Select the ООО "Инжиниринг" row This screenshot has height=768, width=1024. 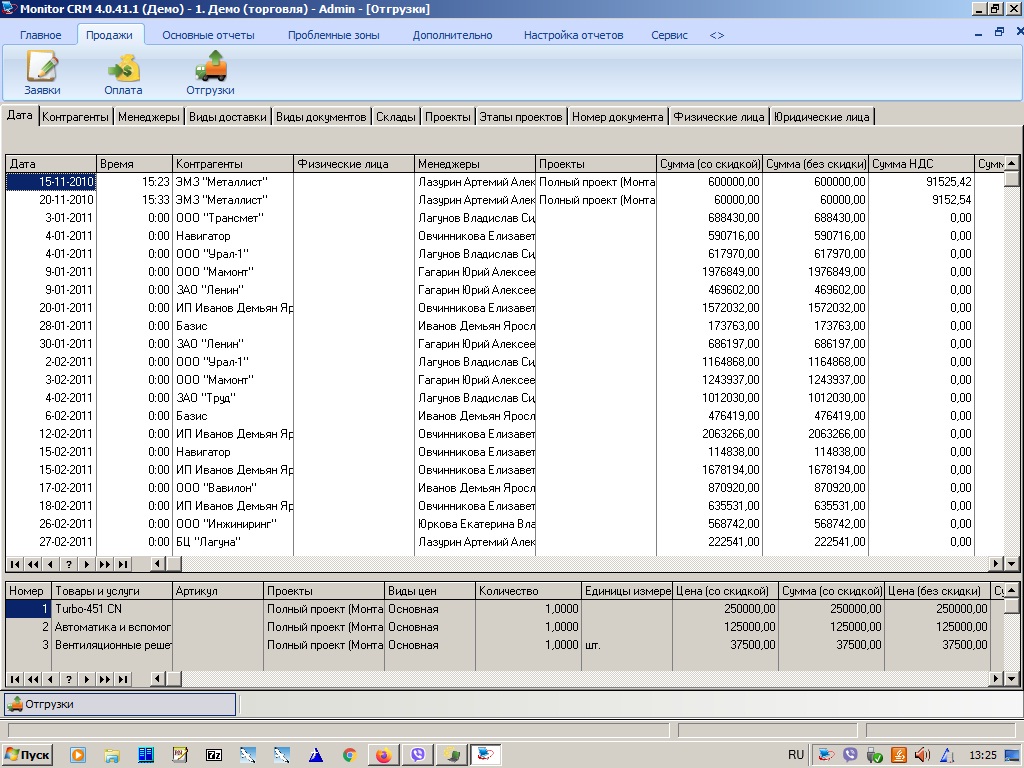[504, 524]
